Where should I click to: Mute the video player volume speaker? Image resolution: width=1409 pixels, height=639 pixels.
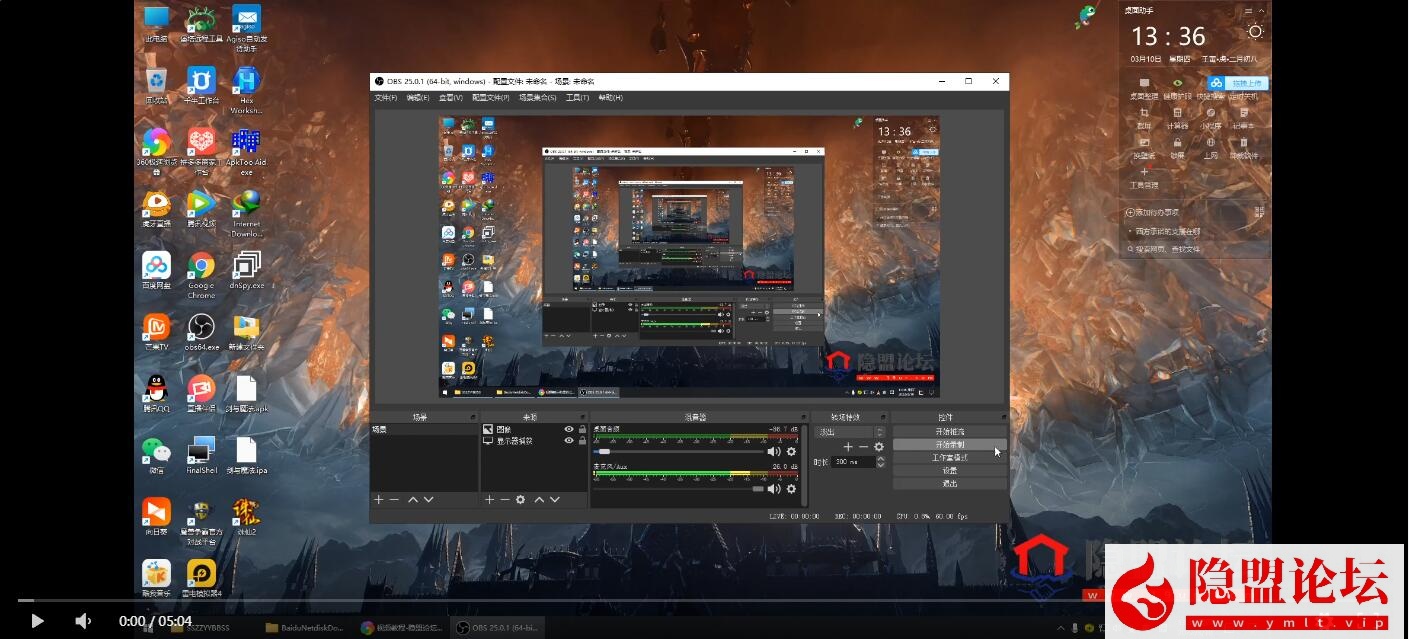point(83,621)
